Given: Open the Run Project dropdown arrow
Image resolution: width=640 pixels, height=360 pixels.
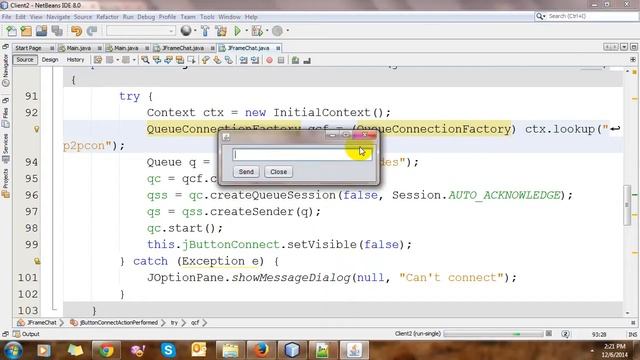Looking at the screenshot, I should 246,31.
